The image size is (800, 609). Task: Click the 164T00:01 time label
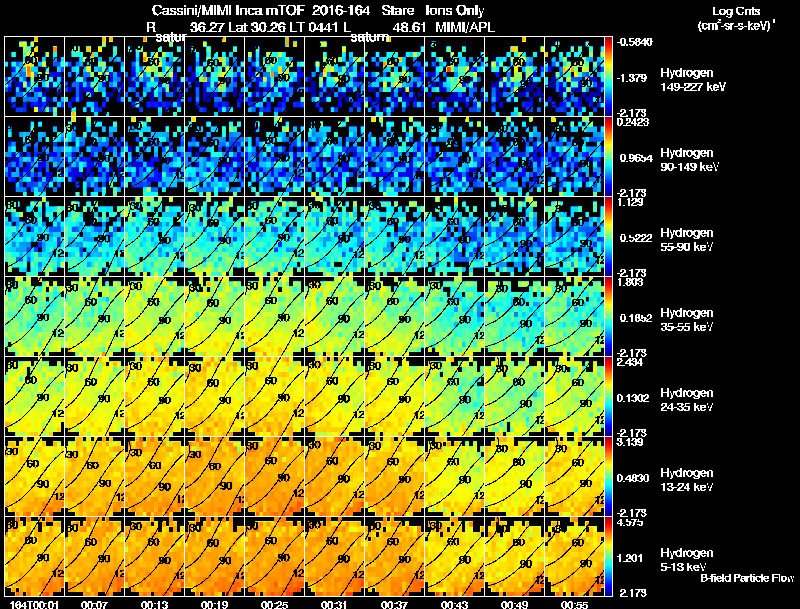[x=34, y=604]
